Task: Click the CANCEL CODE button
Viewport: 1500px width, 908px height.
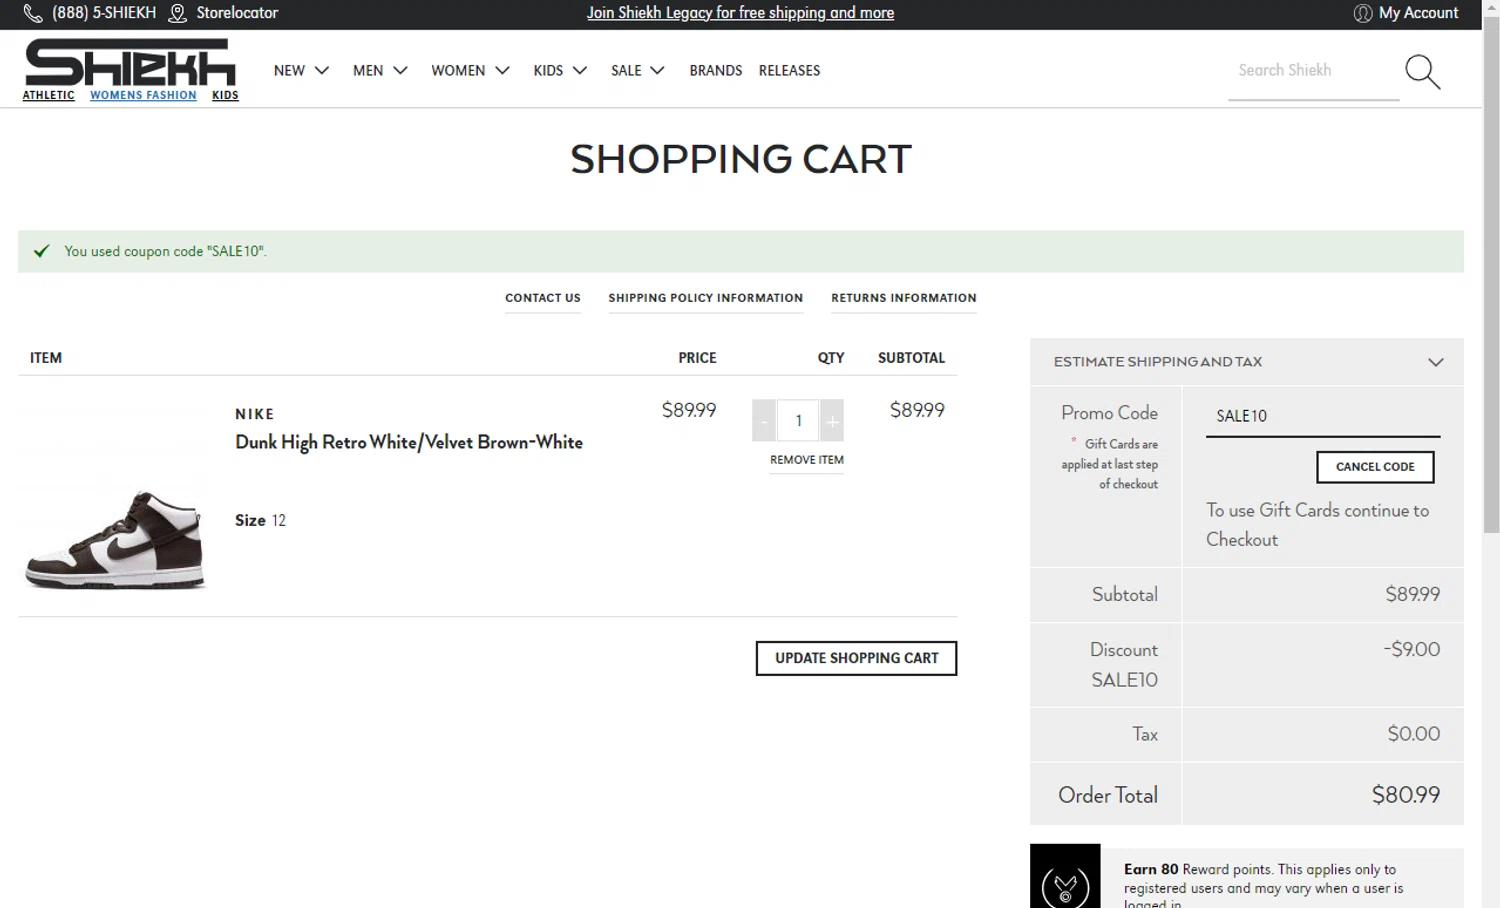Action: [x=1375, y=467]
